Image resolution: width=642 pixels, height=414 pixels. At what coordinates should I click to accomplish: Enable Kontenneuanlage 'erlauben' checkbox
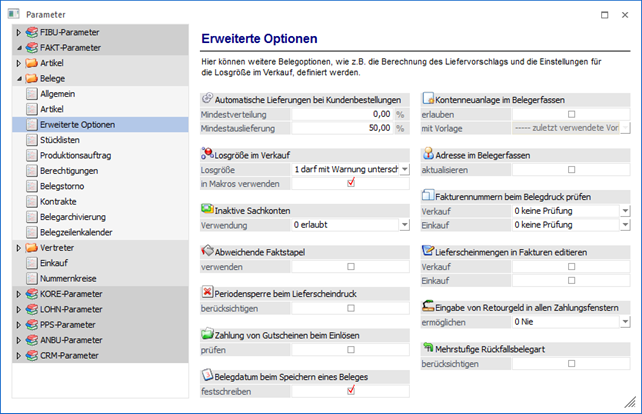coord(571,114)
